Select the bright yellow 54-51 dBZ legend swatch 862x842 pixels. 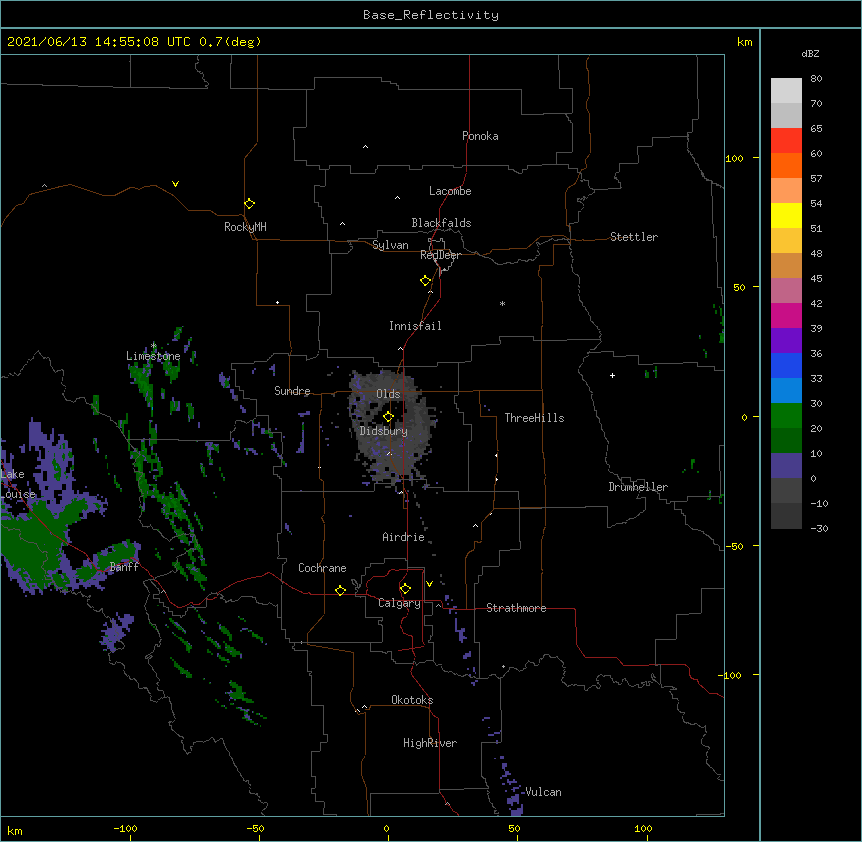(786, 216)
